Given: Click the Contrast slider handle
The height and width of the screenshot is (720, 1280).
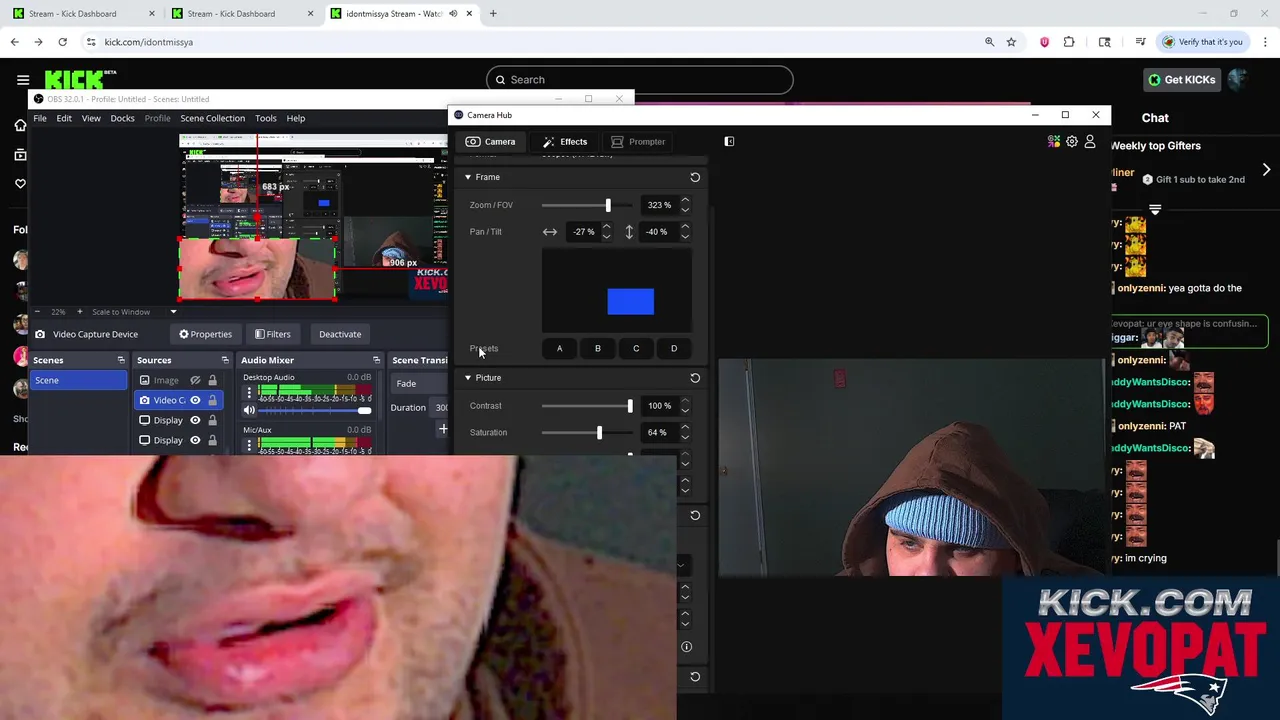Looking at the screenshot, I should pyautogui.click(x=630, y=406).
